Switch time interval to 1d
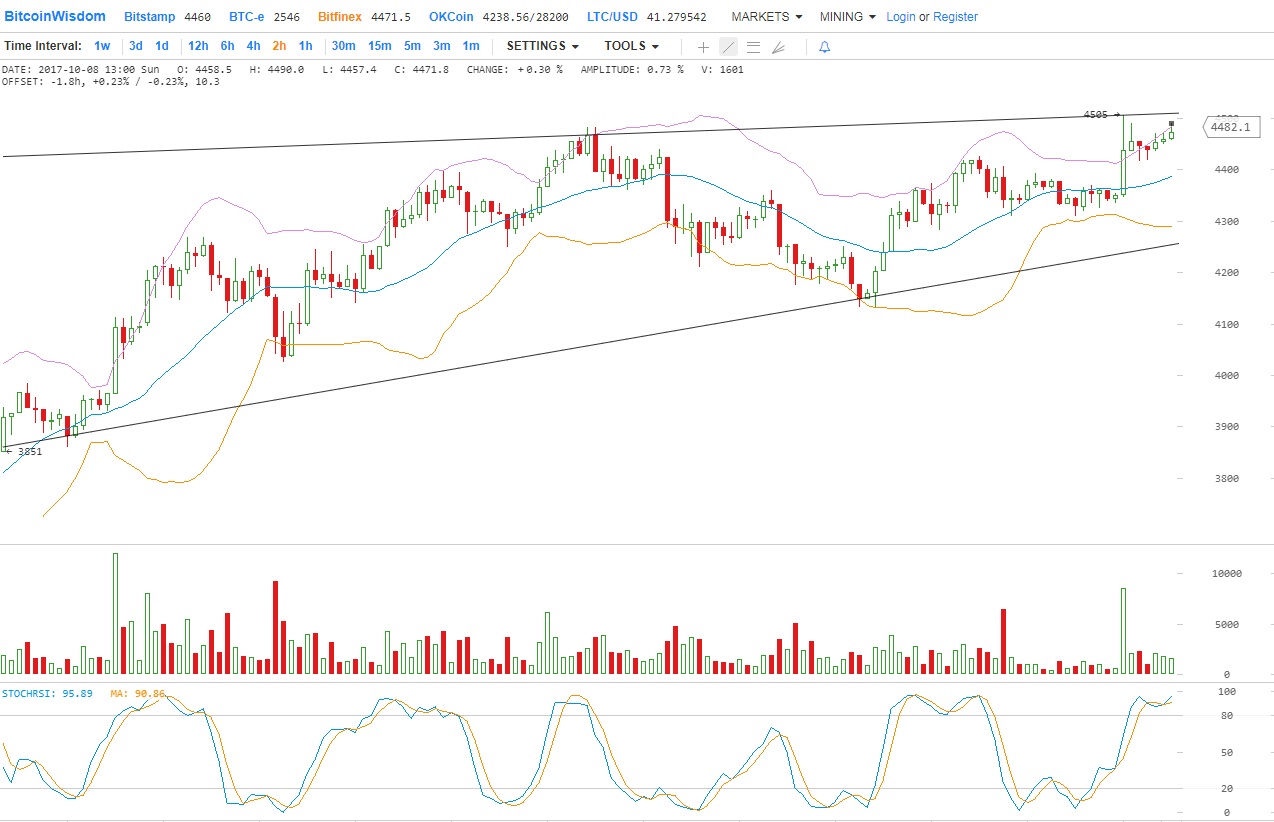Image resolution: width=1274 pixels, height=822 pixels. point(162,46)
